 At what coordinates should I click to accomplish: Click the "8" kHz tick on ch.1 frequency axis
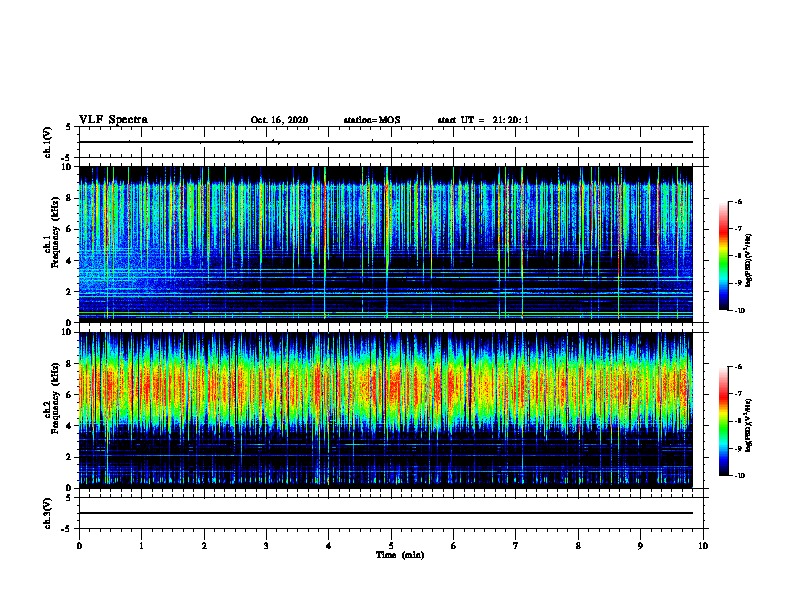pos(69,198)
